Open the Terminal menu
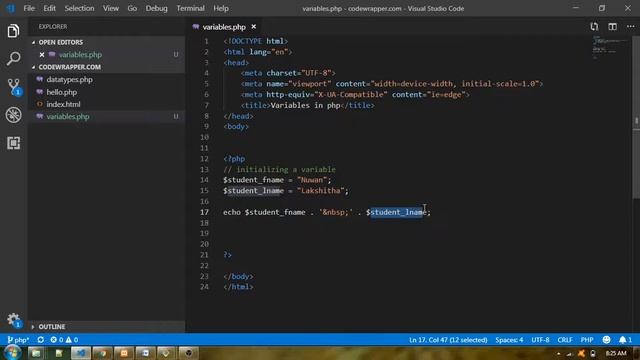The image size is (640, 360). 190,8
